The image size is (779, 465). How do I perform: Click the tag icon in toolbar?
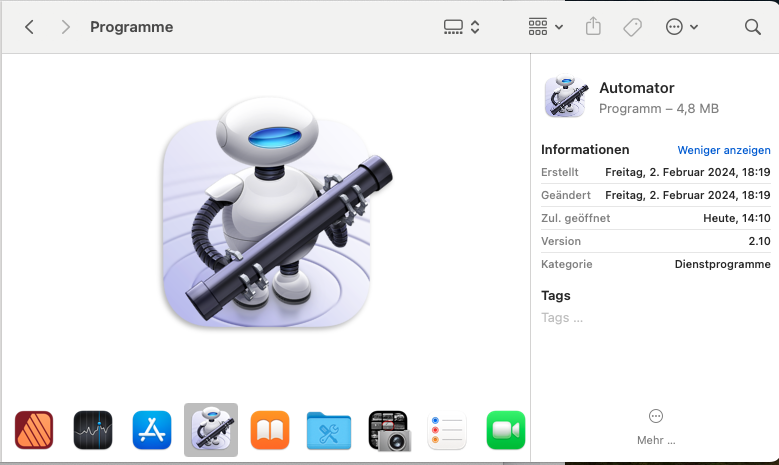632,27
